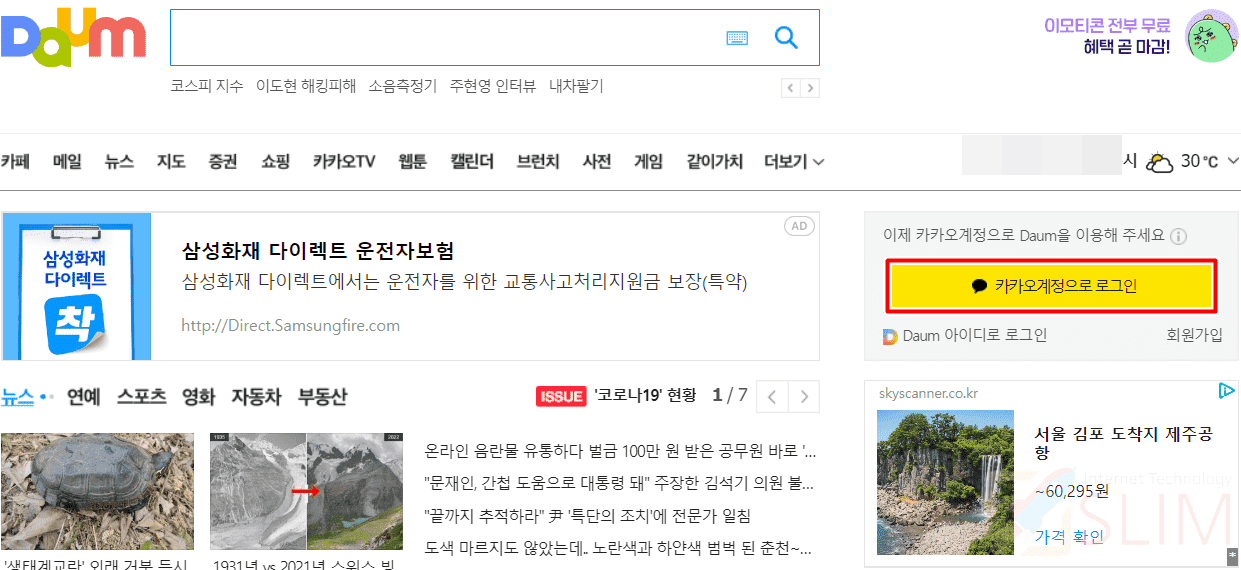
Task: Show previous trending keywords arrow
Action: pyautogui.click(x=791, y=88)
